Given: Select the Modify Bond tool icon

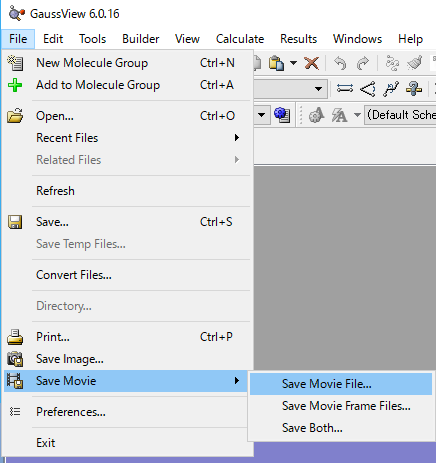Looking at the screenshot, I should tap(345, 89).
